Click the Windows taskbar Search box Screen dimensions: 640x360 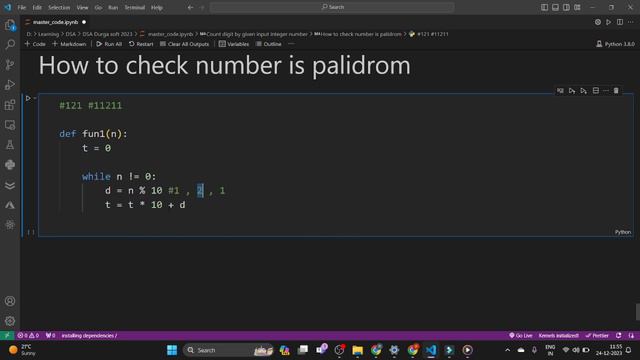point(229,350)
